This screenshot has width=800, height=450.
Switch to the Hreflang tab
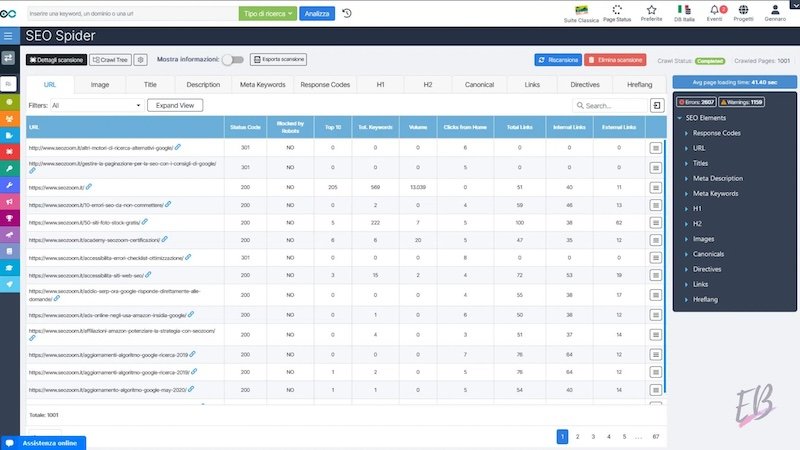click(x=640, y=85)
